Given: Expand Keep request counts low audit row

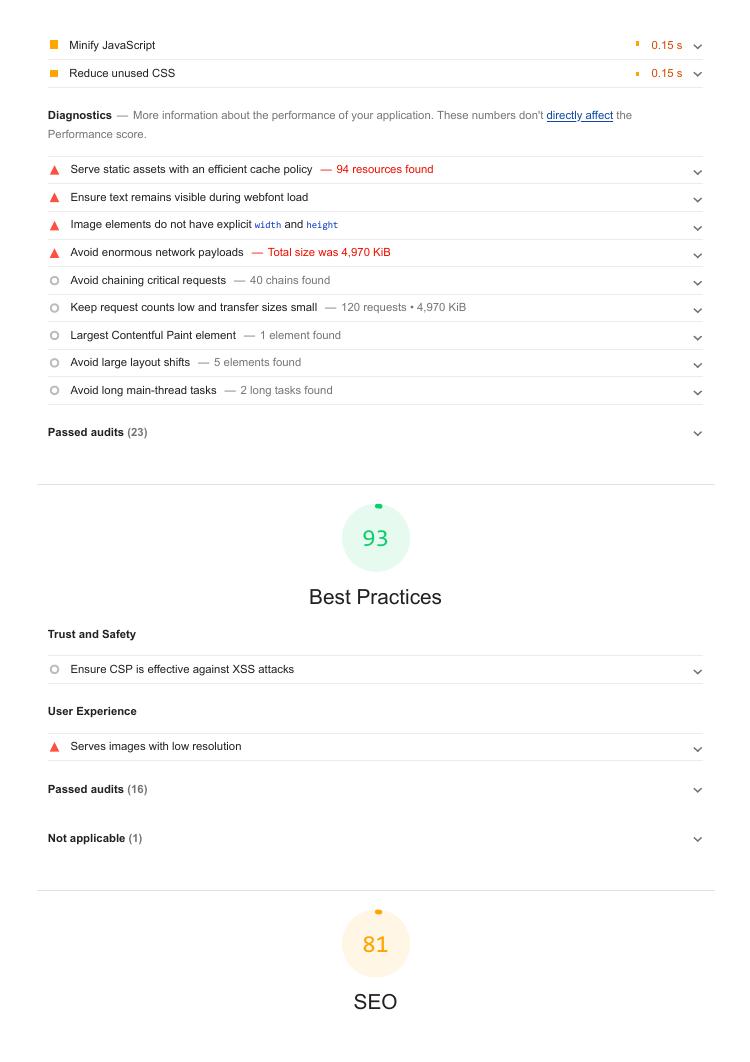Looking at the screenshot, I should point(697,309).
